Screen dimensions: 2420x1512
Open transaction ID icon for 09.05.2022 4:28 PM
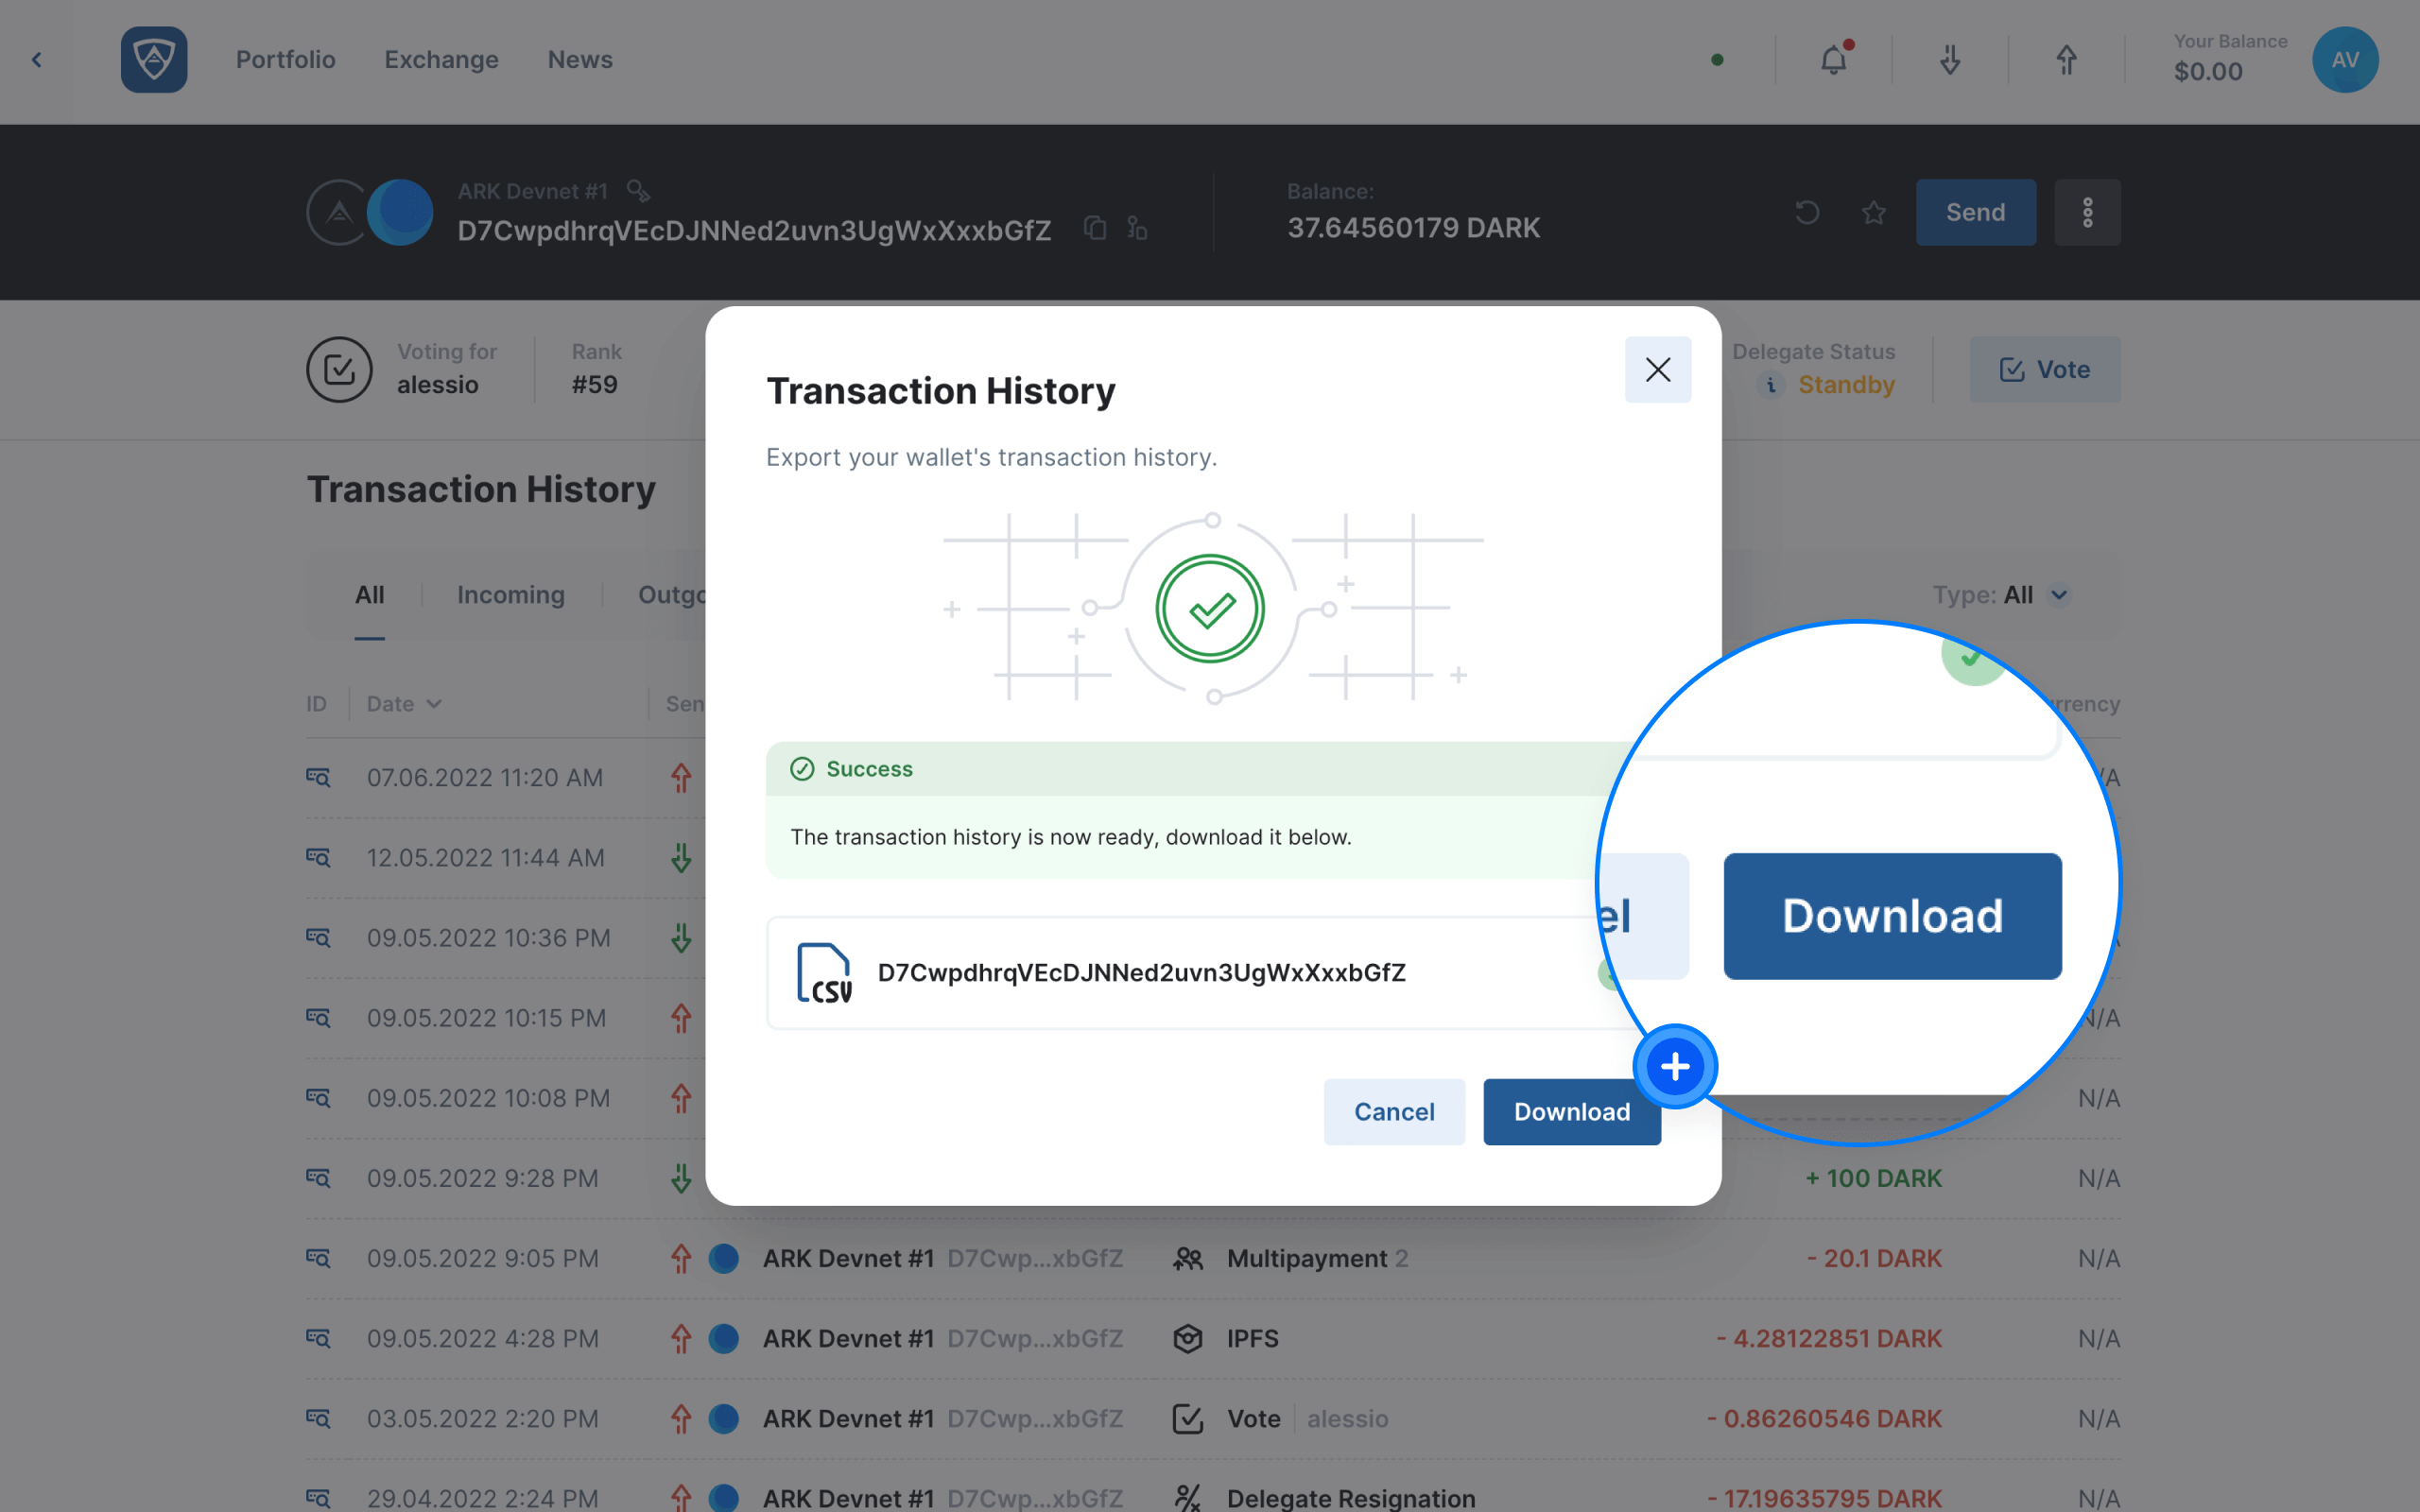[x=318, y=1337]
